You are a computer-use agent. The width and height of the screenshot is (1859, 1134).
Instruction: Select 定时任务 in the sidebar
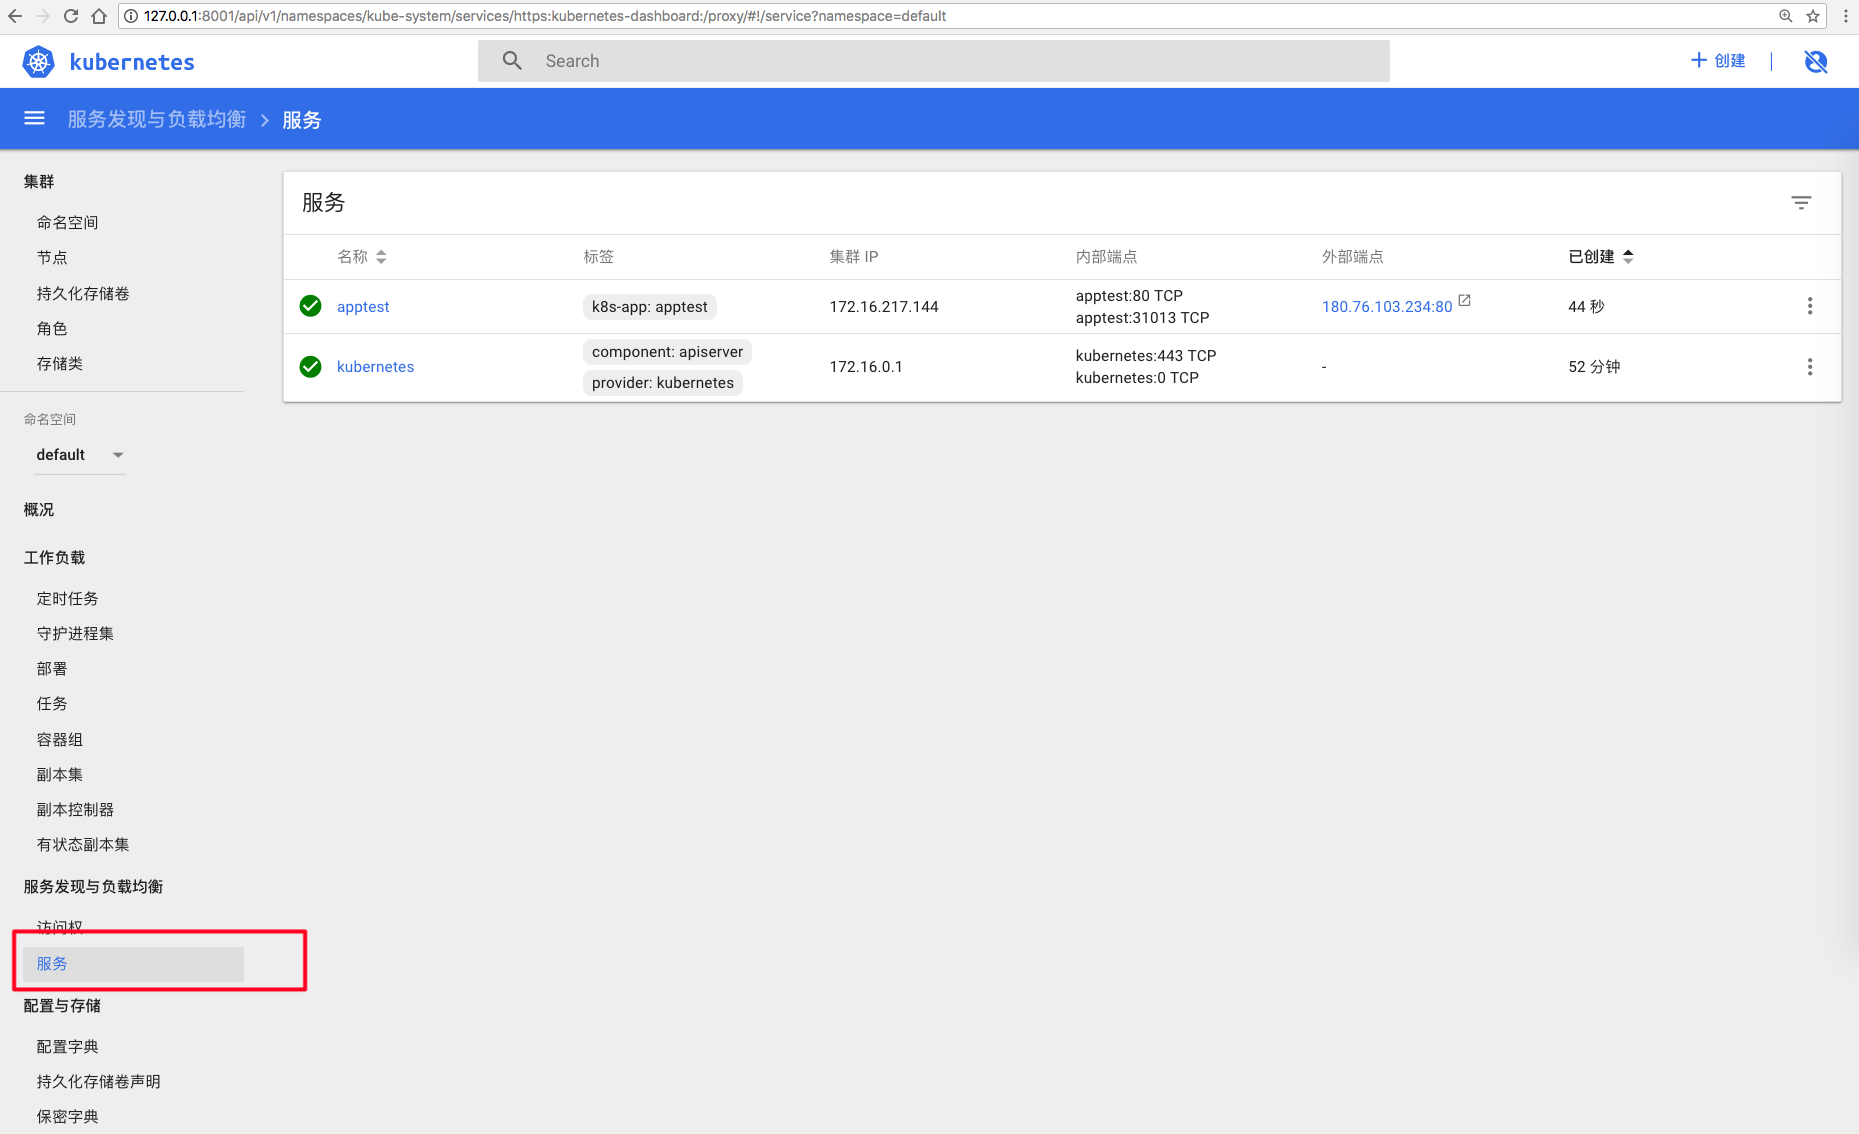point(67,599)
